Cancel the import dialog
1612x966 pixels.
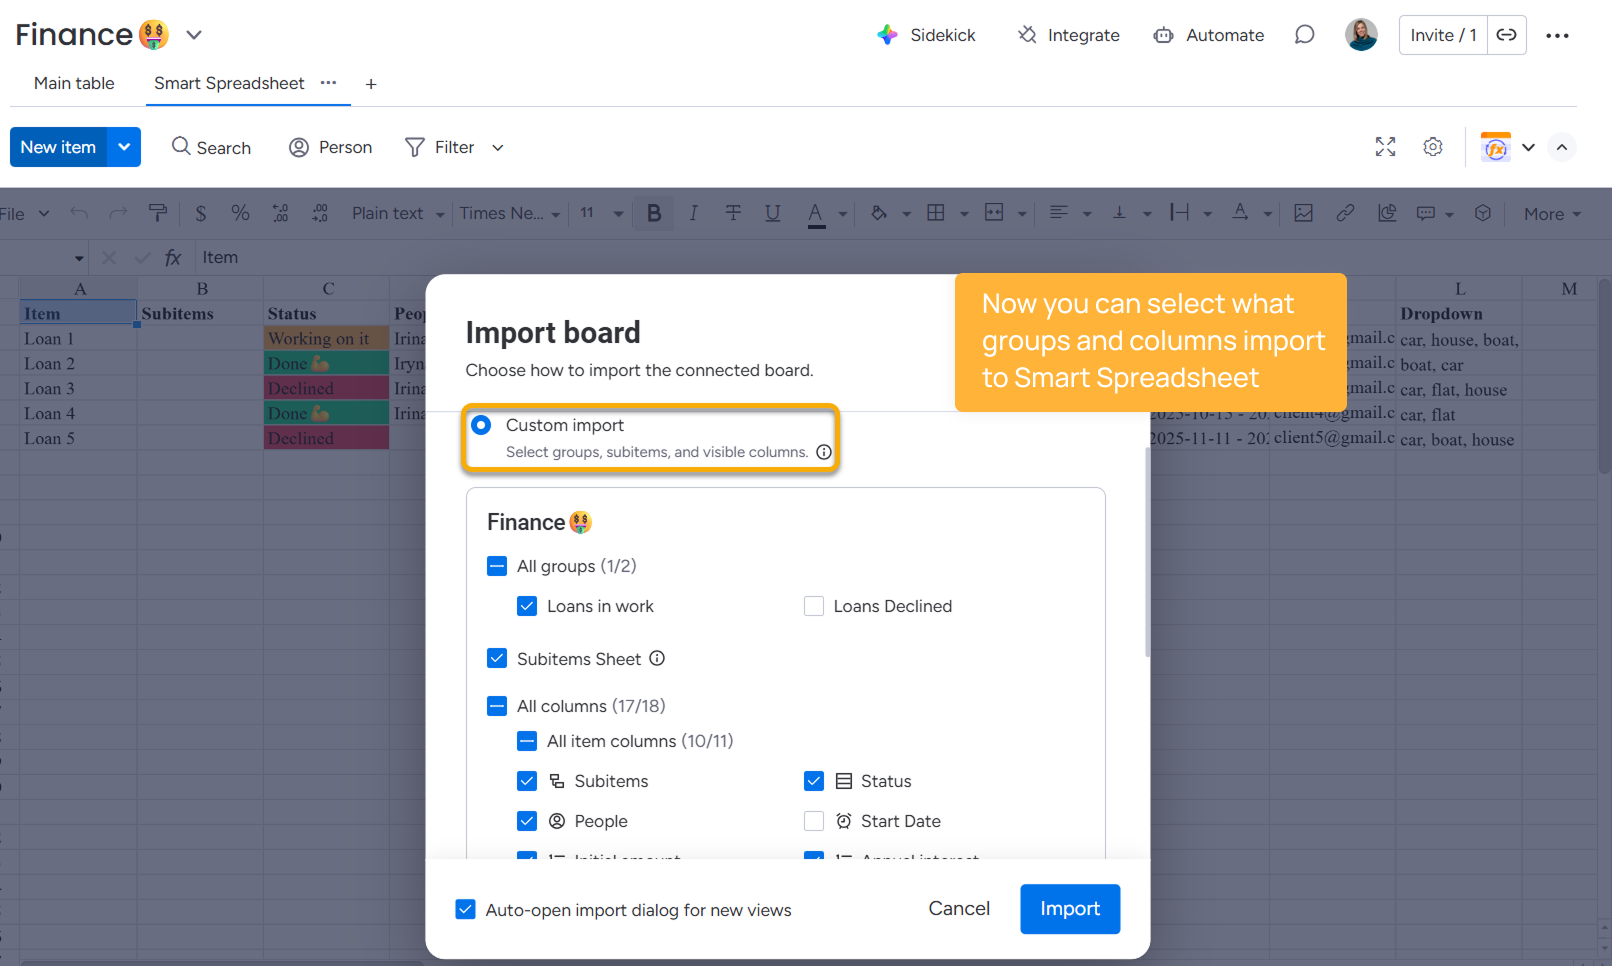(x=958, y=908)
